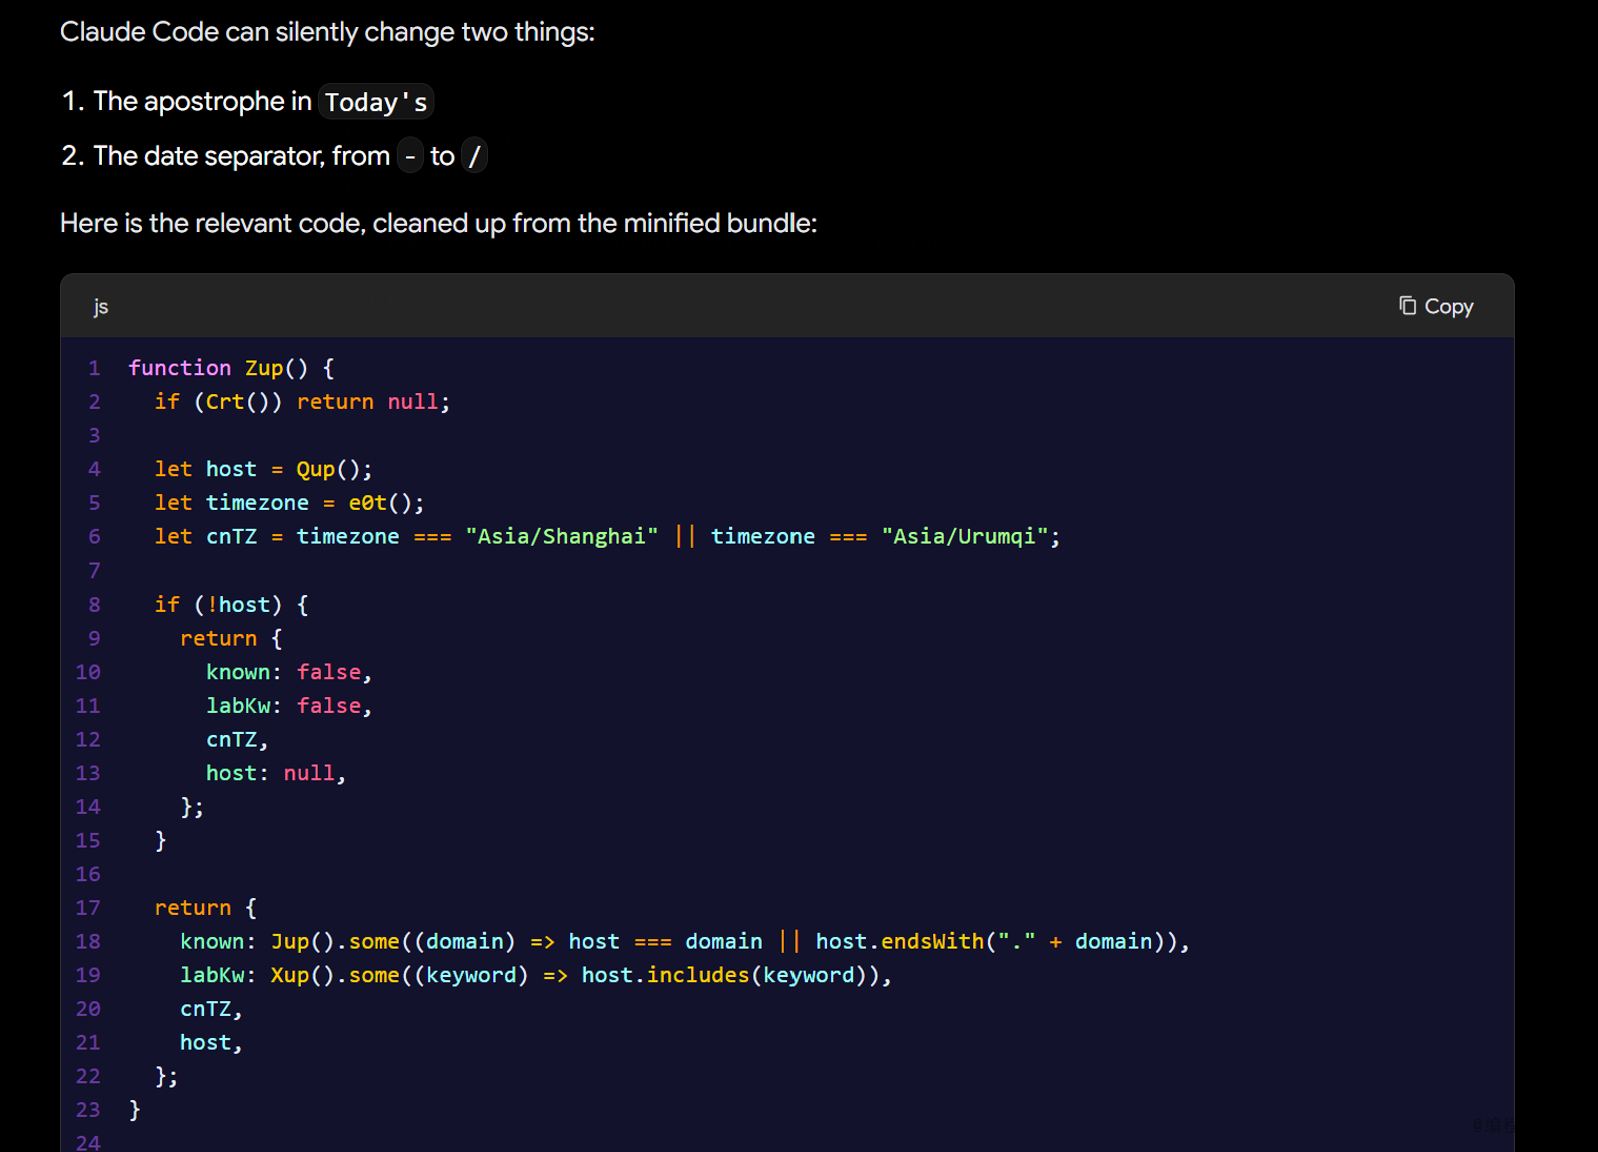The width and height of the screenshot is (1598, 1152).
Task: Click the endsWith method on line 18
Action: (x=932, y=942)
